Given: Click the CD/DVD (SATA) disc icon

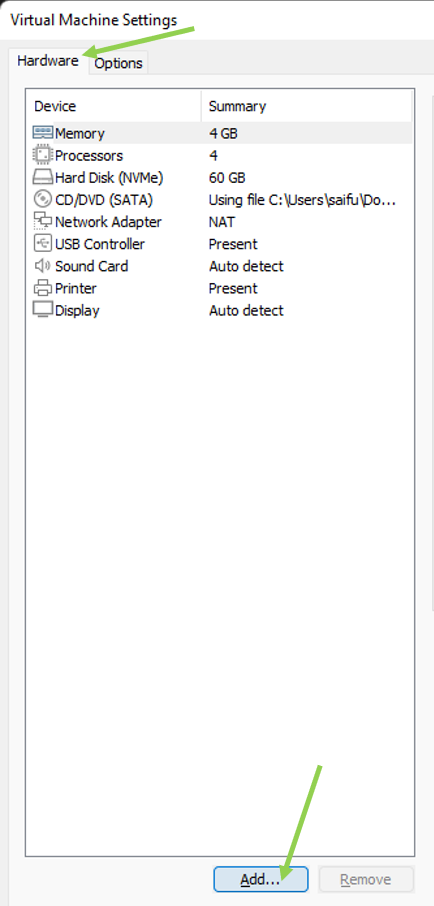Looking at the screenshot, I should [x=43, y=199].
